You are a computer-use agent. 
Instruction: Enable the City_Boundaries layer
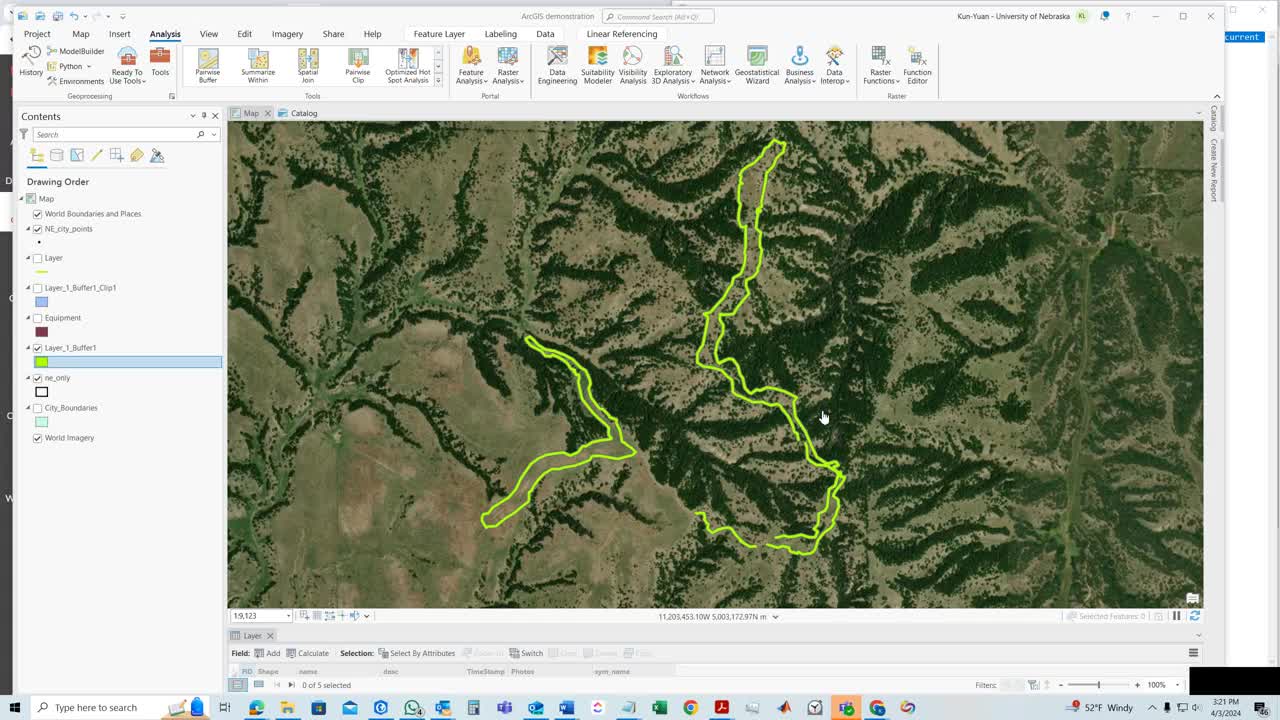(38, 408)
